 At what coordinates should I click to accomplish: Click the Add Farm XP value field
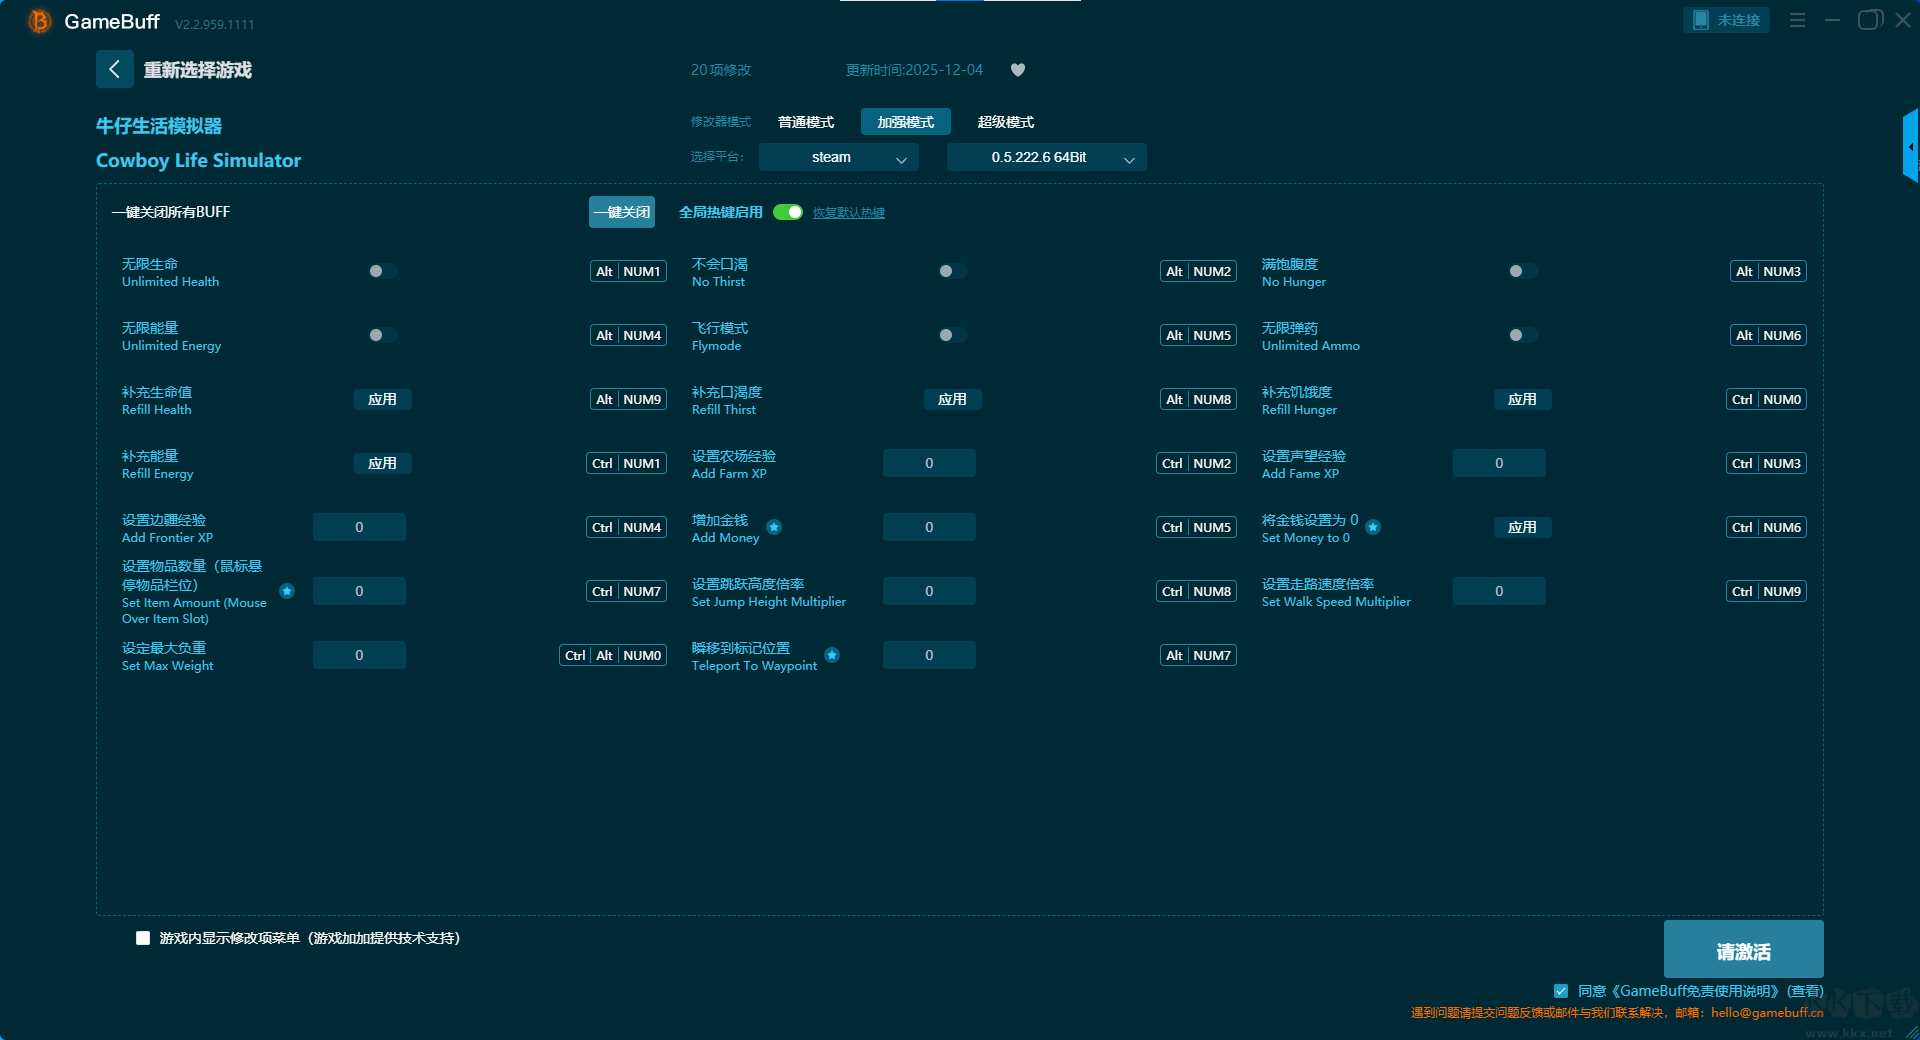929,463
